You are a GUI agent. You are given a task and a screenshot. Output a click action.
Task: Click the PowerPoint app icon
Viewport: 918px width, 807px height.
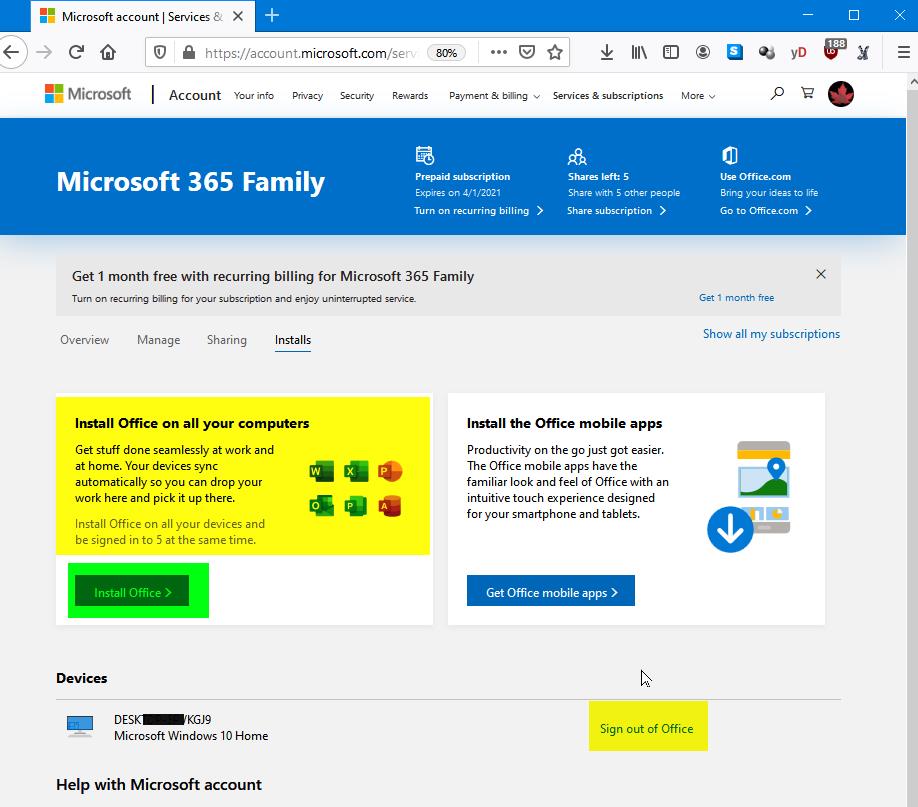point(390,470)
